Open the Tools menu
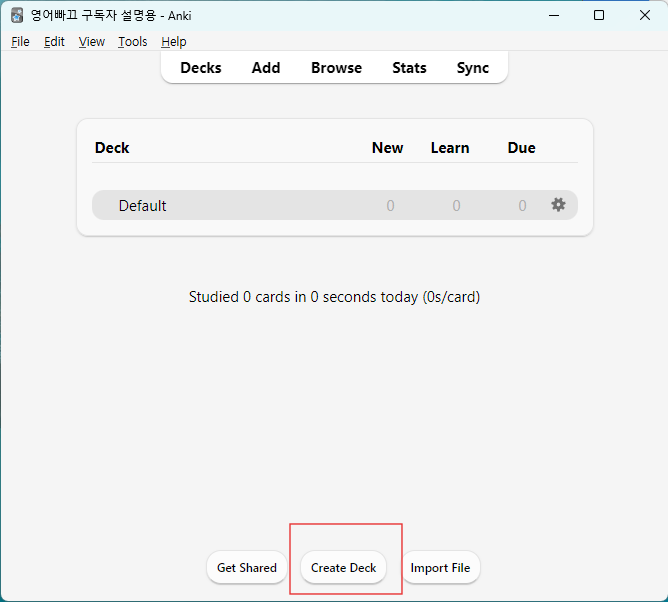The image size is (668, 602). tap(132, 42)
